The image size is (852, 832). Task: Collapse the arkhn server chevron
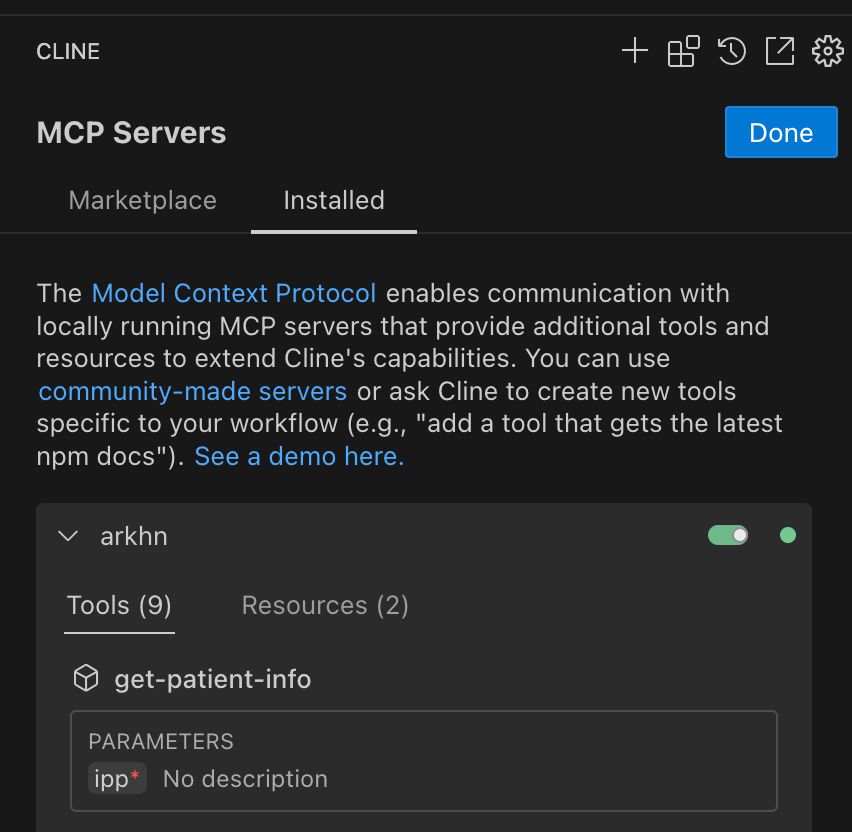click(68, 536)
